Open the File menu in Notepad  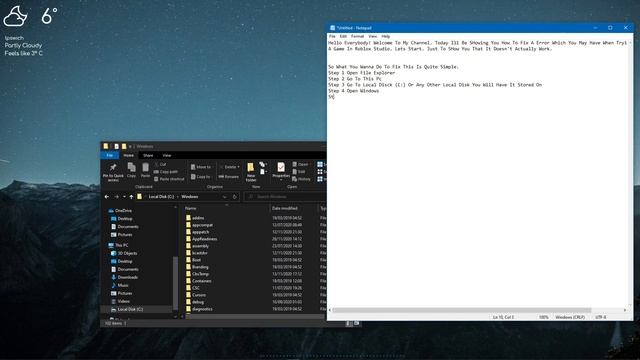[332, 36]
